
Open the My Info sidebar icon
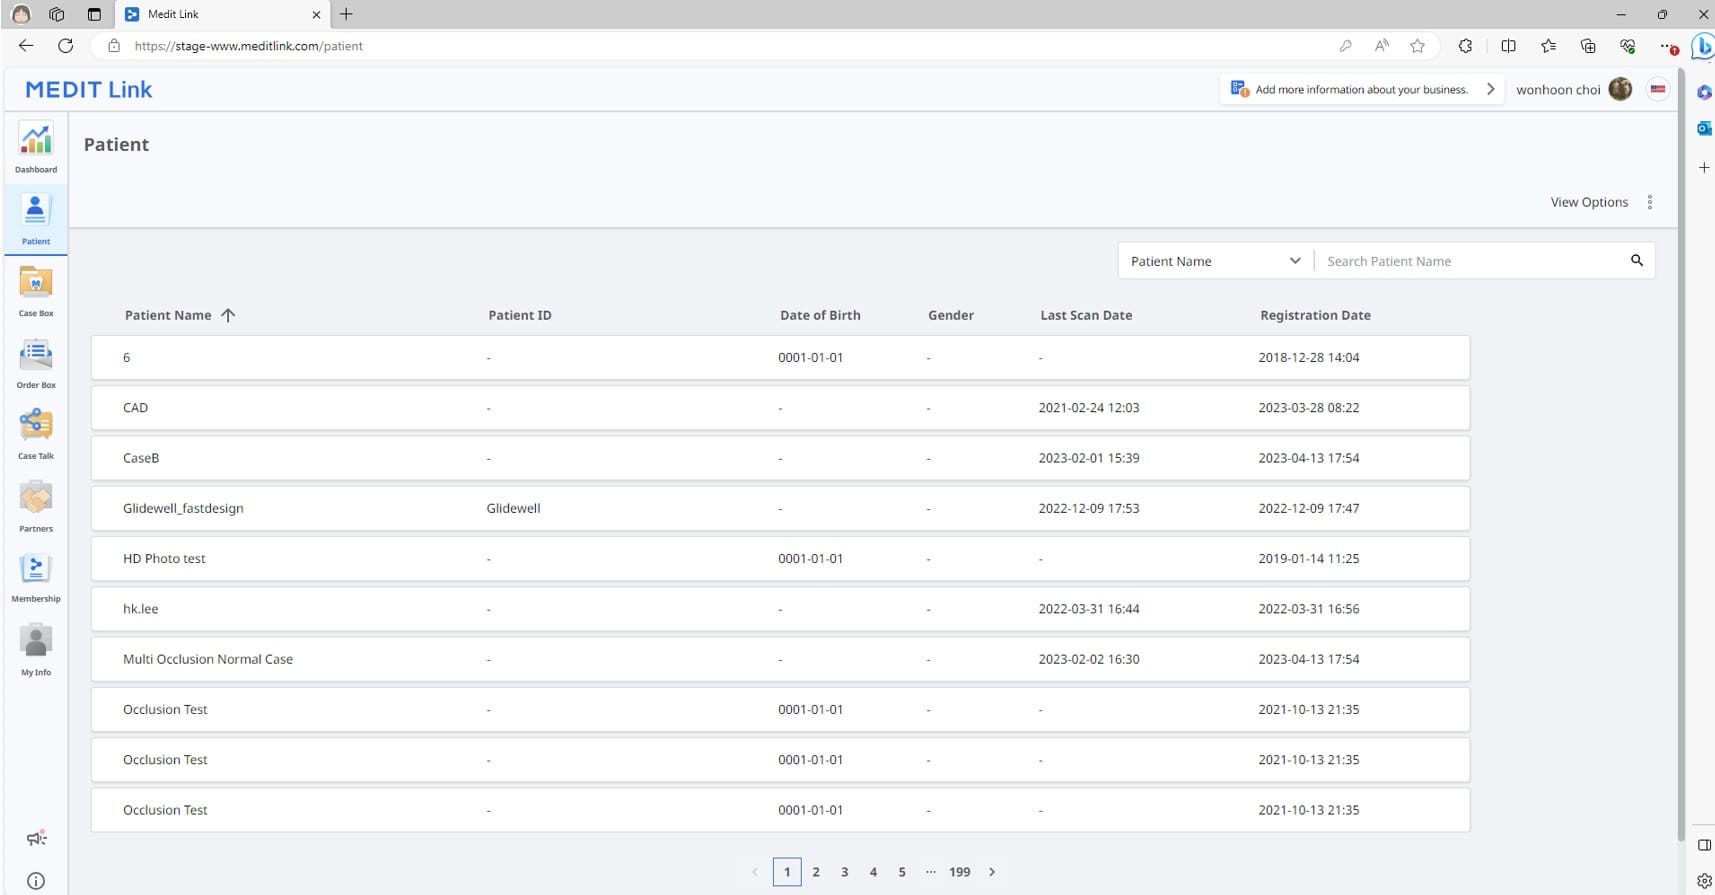coord(36,648)
